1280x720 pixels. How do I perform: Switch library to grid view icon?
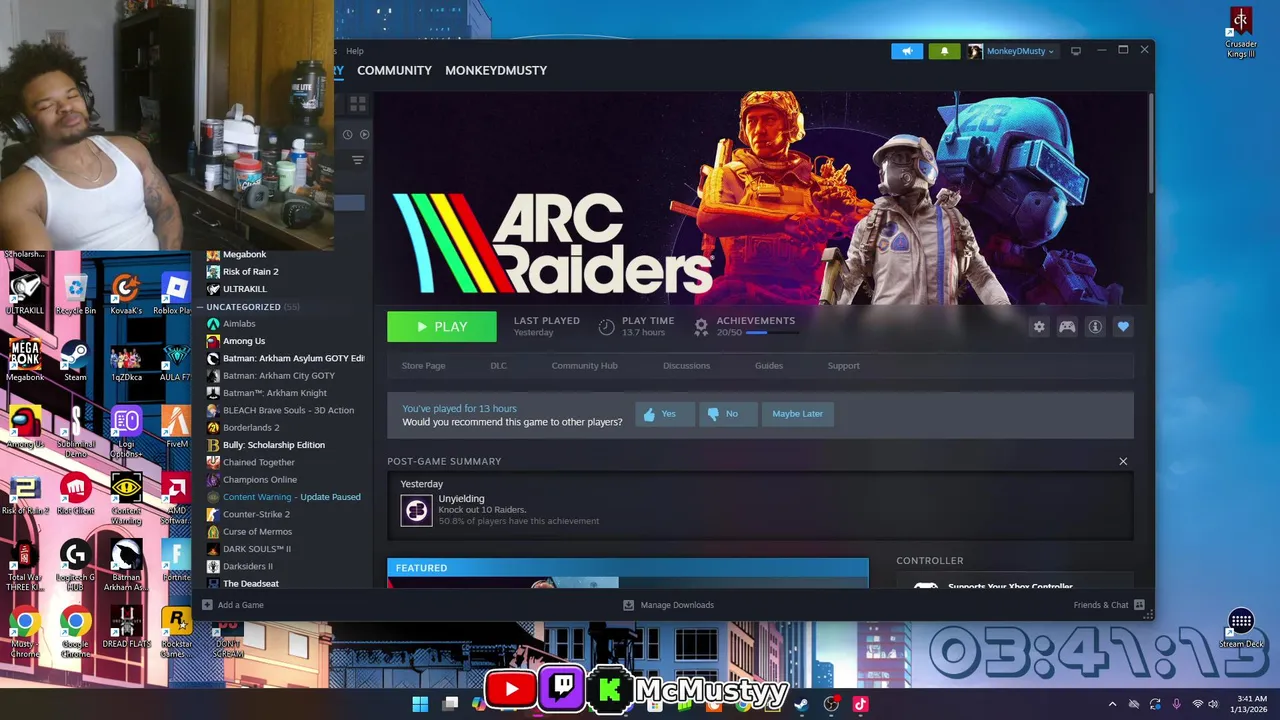pyautogui.click(x=357, y=103)
